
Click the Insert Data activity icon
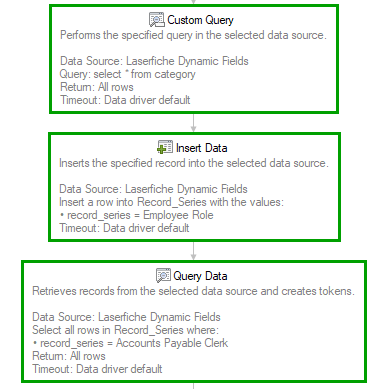tap(165, 147)
